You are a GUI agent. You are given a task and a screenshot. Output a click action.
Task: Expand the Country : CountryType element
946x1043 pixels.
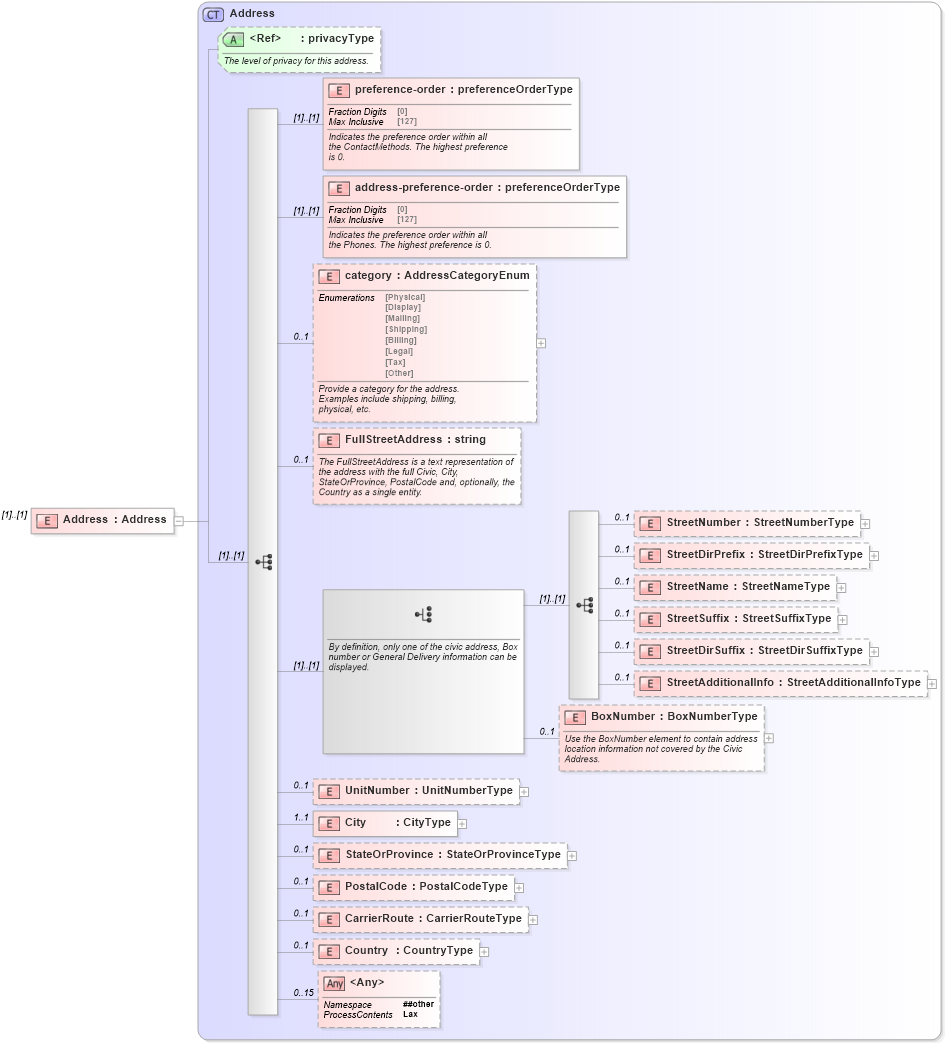(486, 951)
